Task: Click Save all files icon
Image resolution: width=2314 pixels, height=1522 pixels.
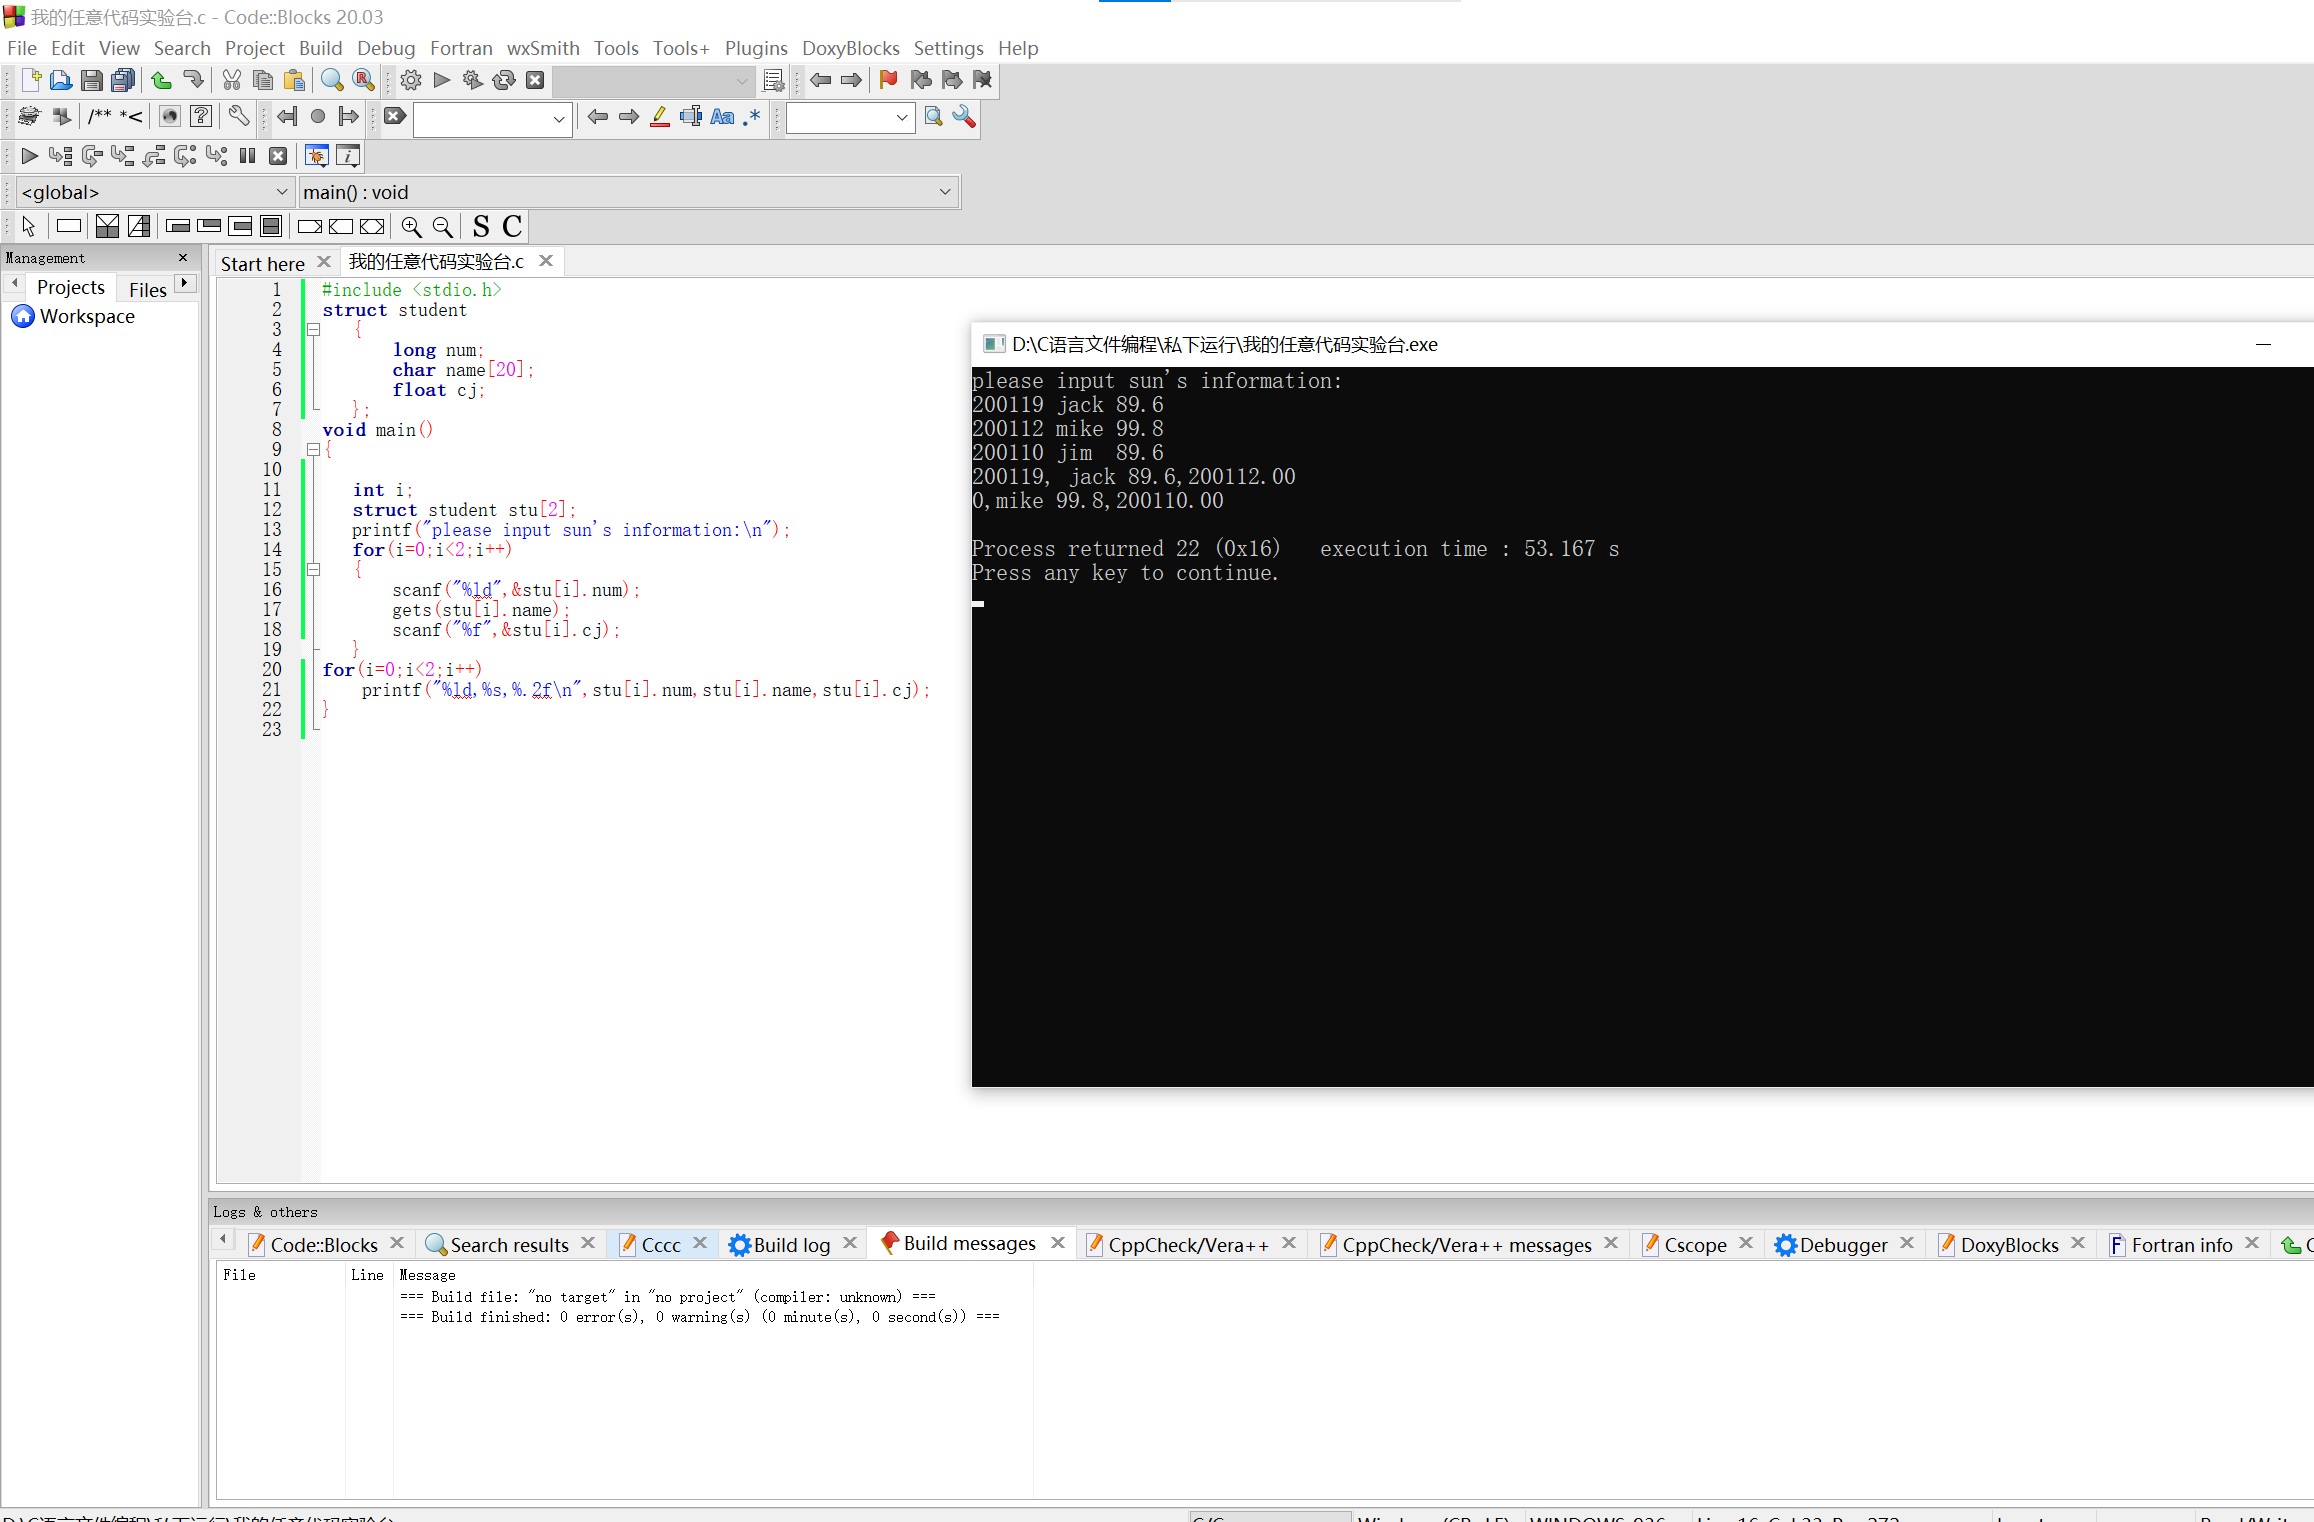Action: 123,80
